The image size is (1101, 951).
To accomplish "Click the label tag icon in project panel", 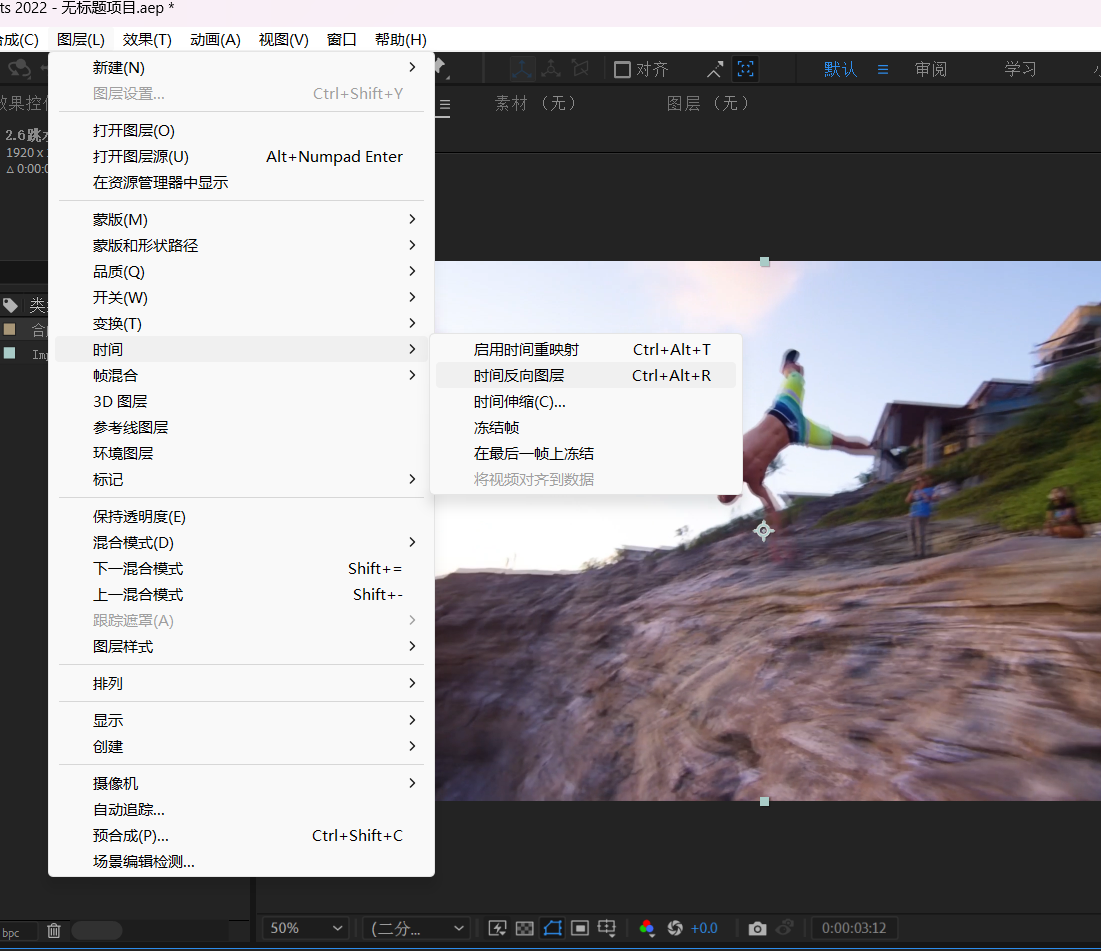I will pyautogui.click(x=10, y=305).
